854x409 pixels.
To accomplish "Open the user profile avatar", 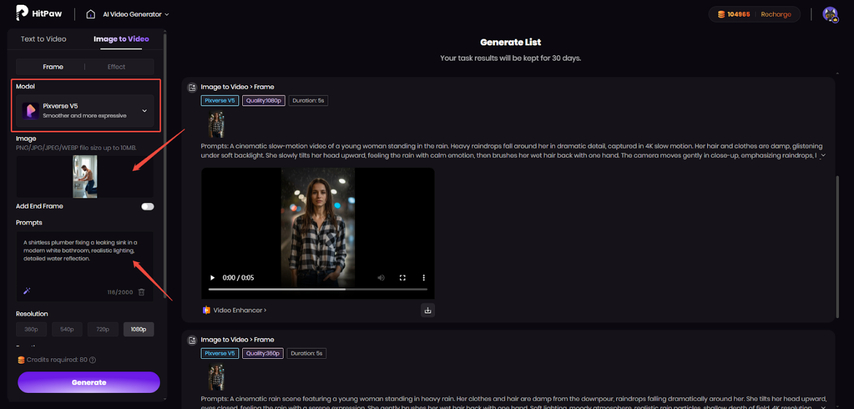I will [829, 14].
